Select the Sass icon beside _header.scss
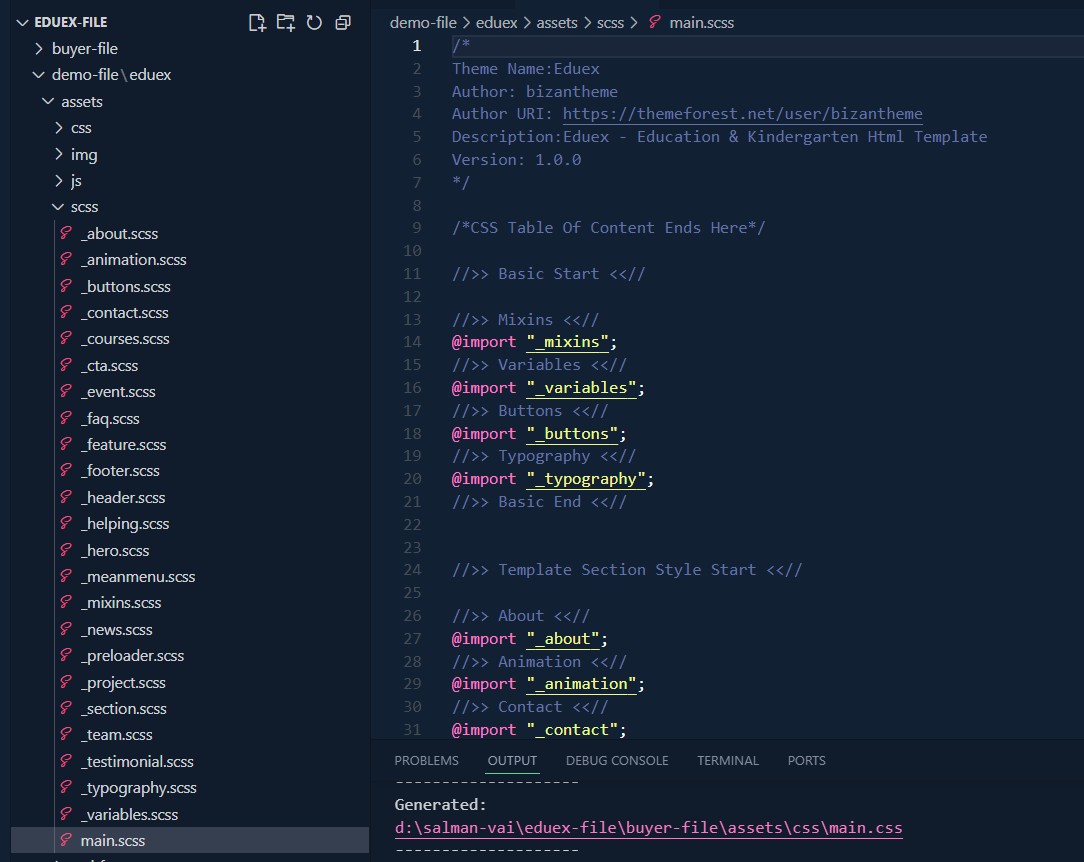Screen dimensions: 1084x862 click(x=66, y=497)
